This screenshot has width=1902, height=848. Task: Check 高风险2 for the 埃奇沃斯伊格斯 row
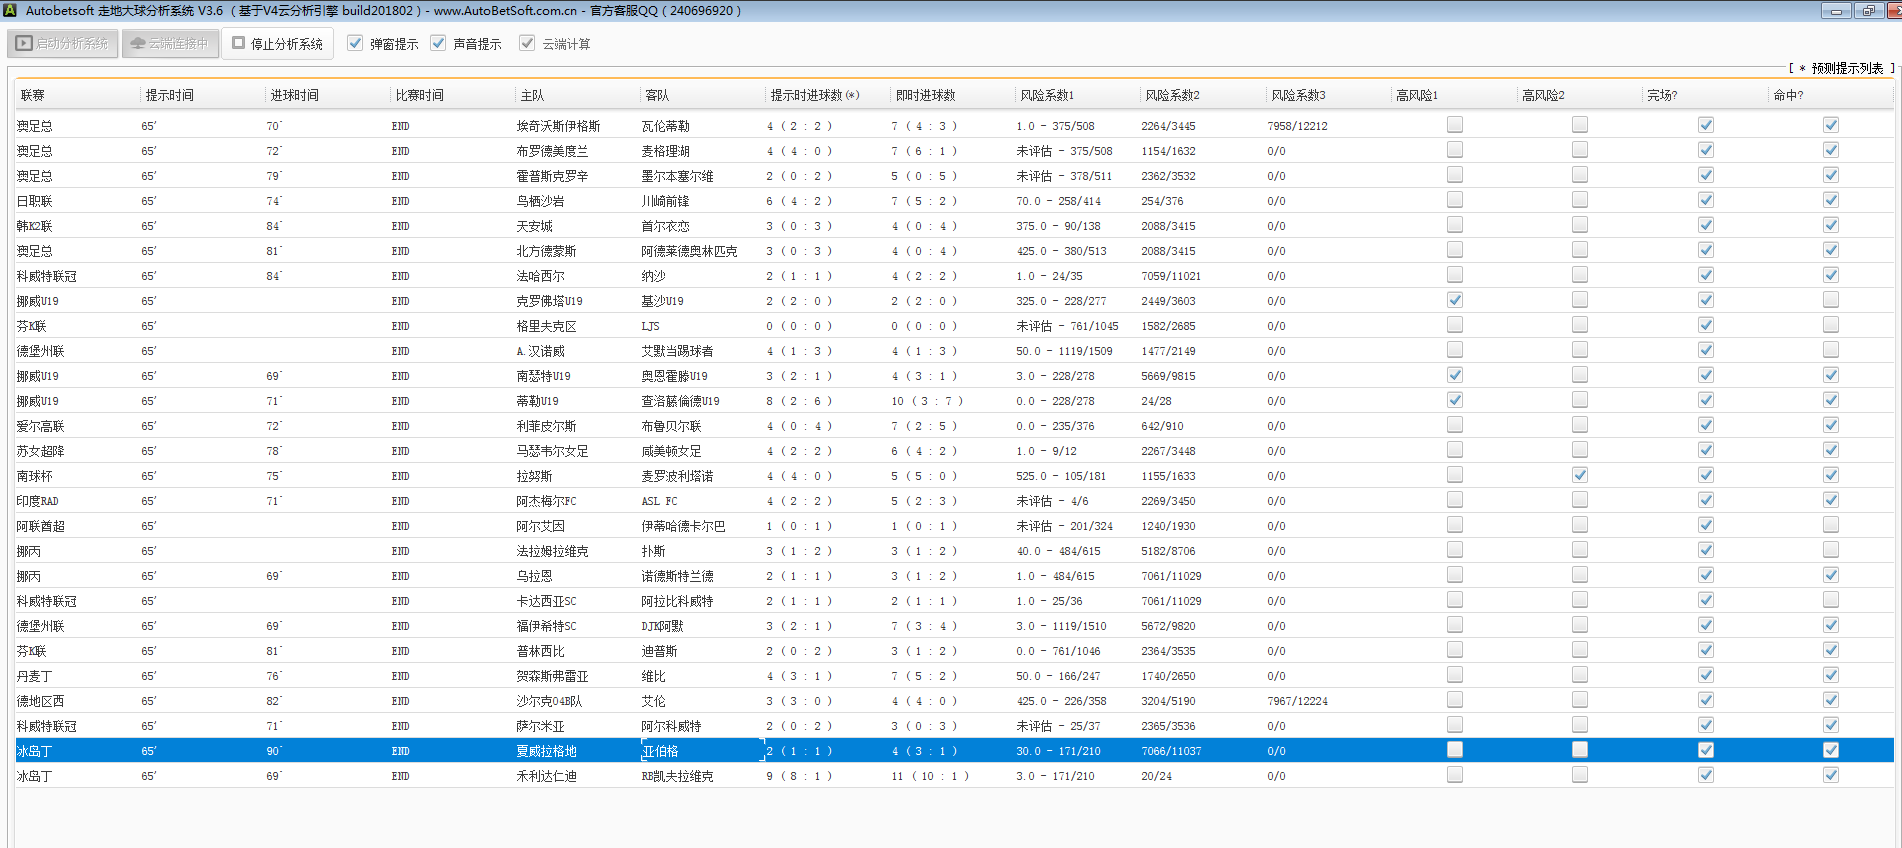click(x=1579, y=125)
